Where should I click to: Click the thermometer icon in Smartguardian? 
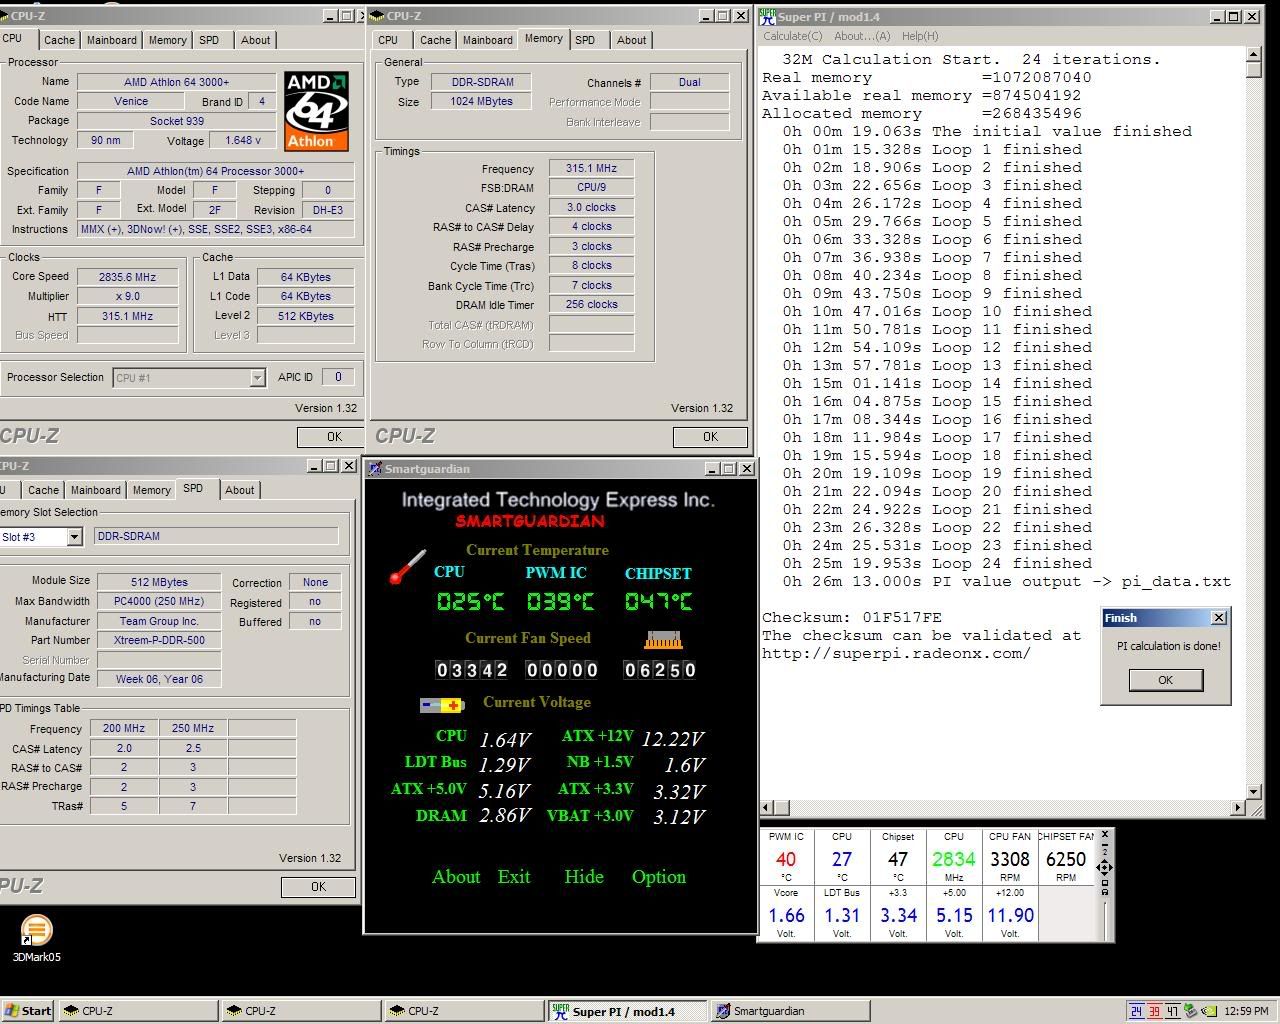pos(408,566)
